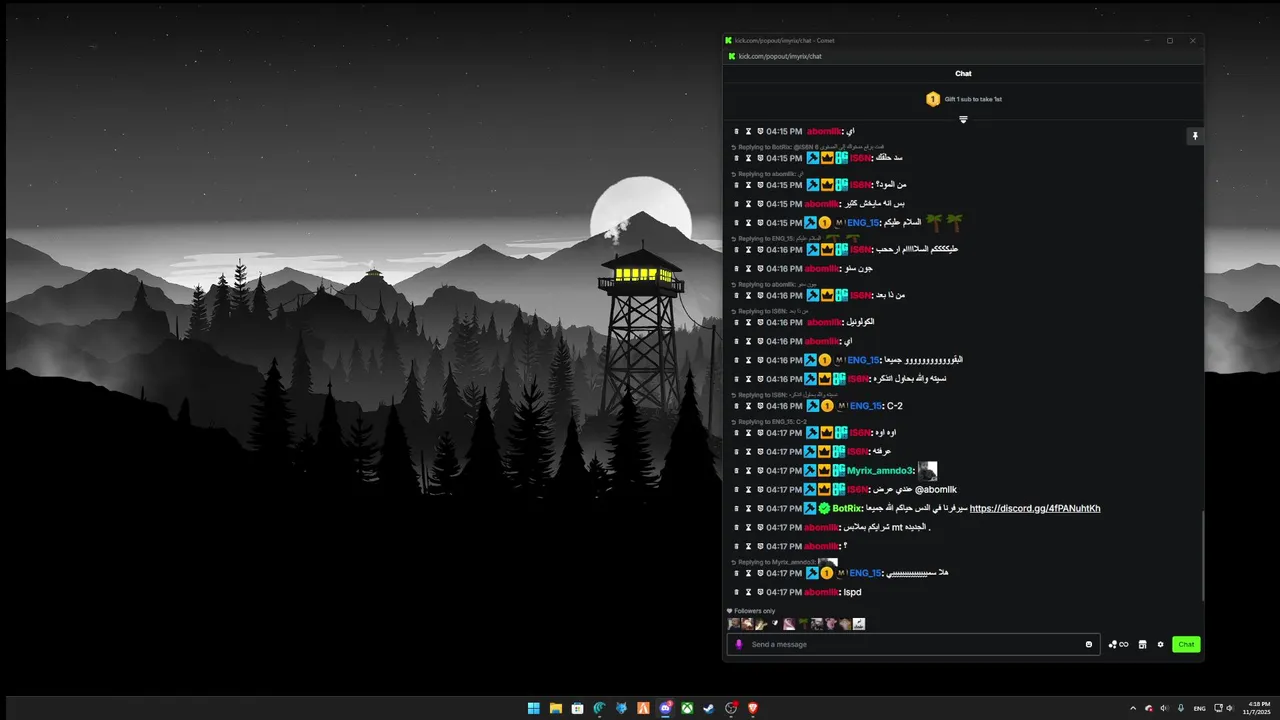The image size is (1280, 720).
Task: Ban BotRix using the shield icon
Action: click(x=760, y=508)
